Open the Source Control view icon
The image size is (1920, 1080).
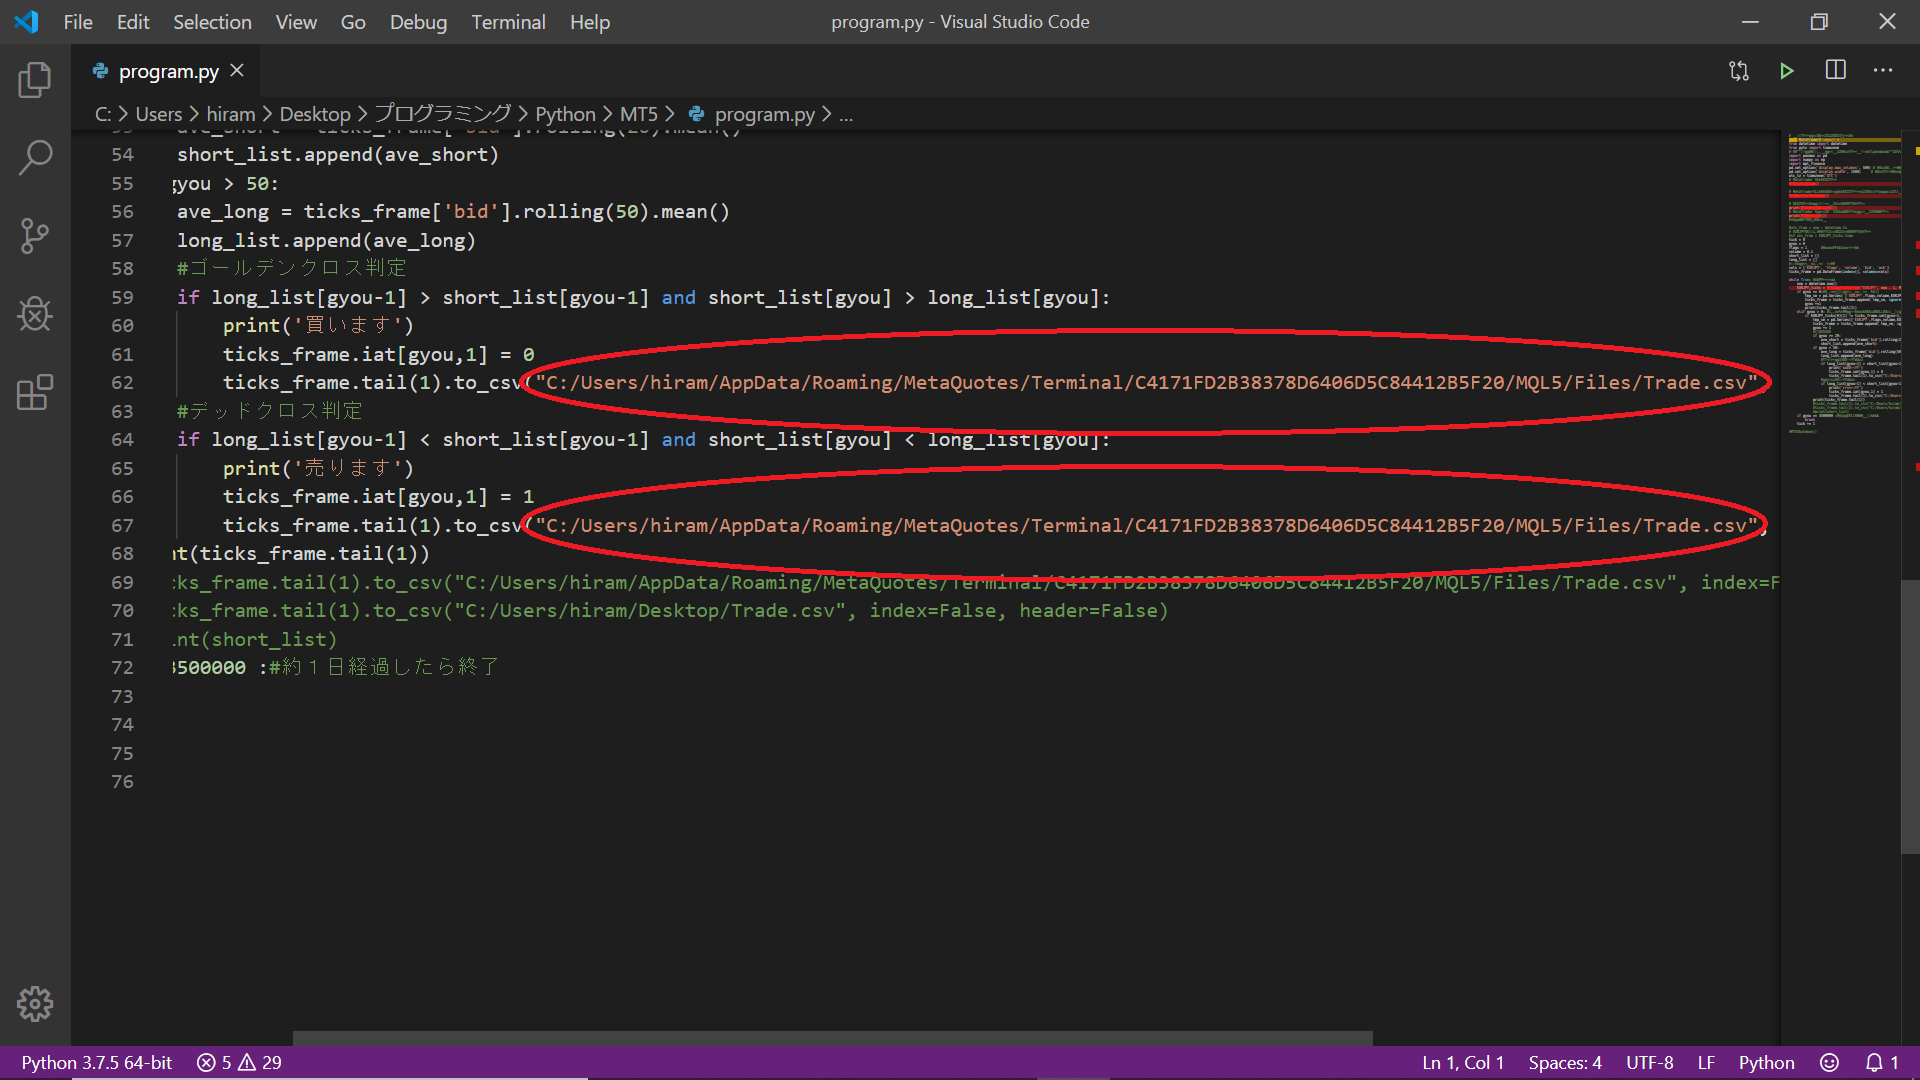click(x=35, y=236)
